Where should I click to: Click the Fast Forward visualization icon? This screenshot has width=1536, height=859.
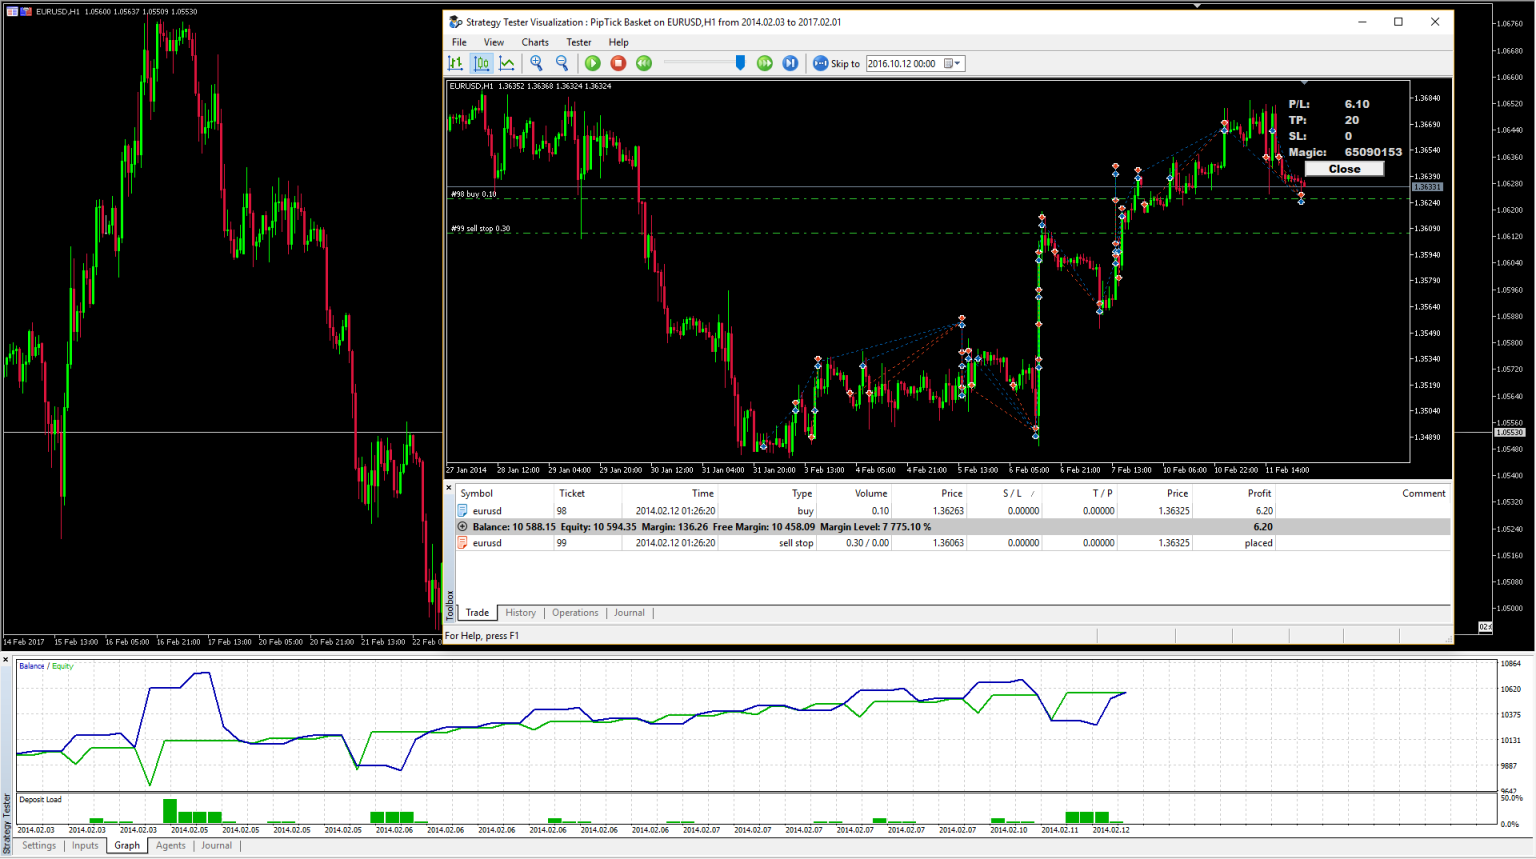click(764, 63)
